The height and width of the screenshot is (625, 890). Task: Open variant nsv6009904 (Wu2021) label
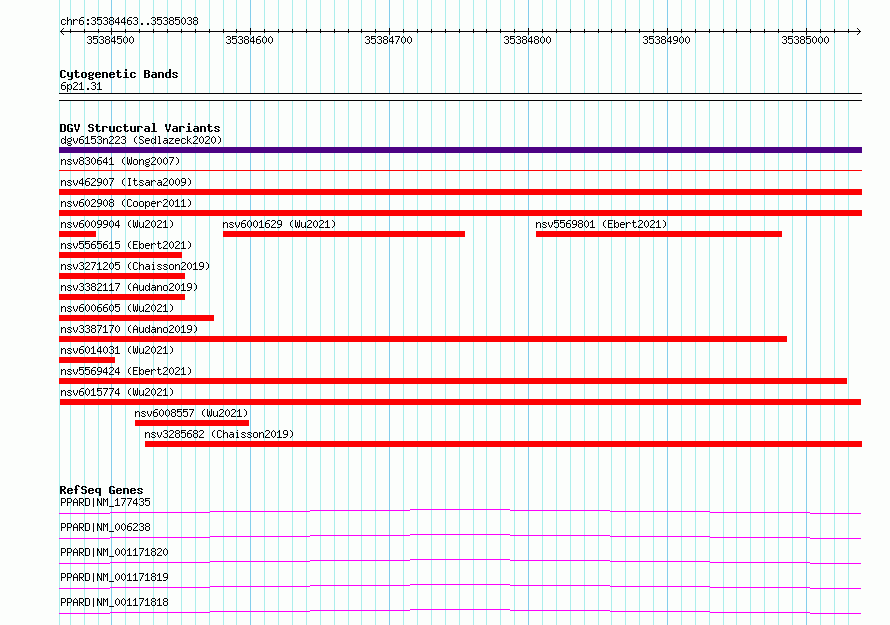pos(117,224)
